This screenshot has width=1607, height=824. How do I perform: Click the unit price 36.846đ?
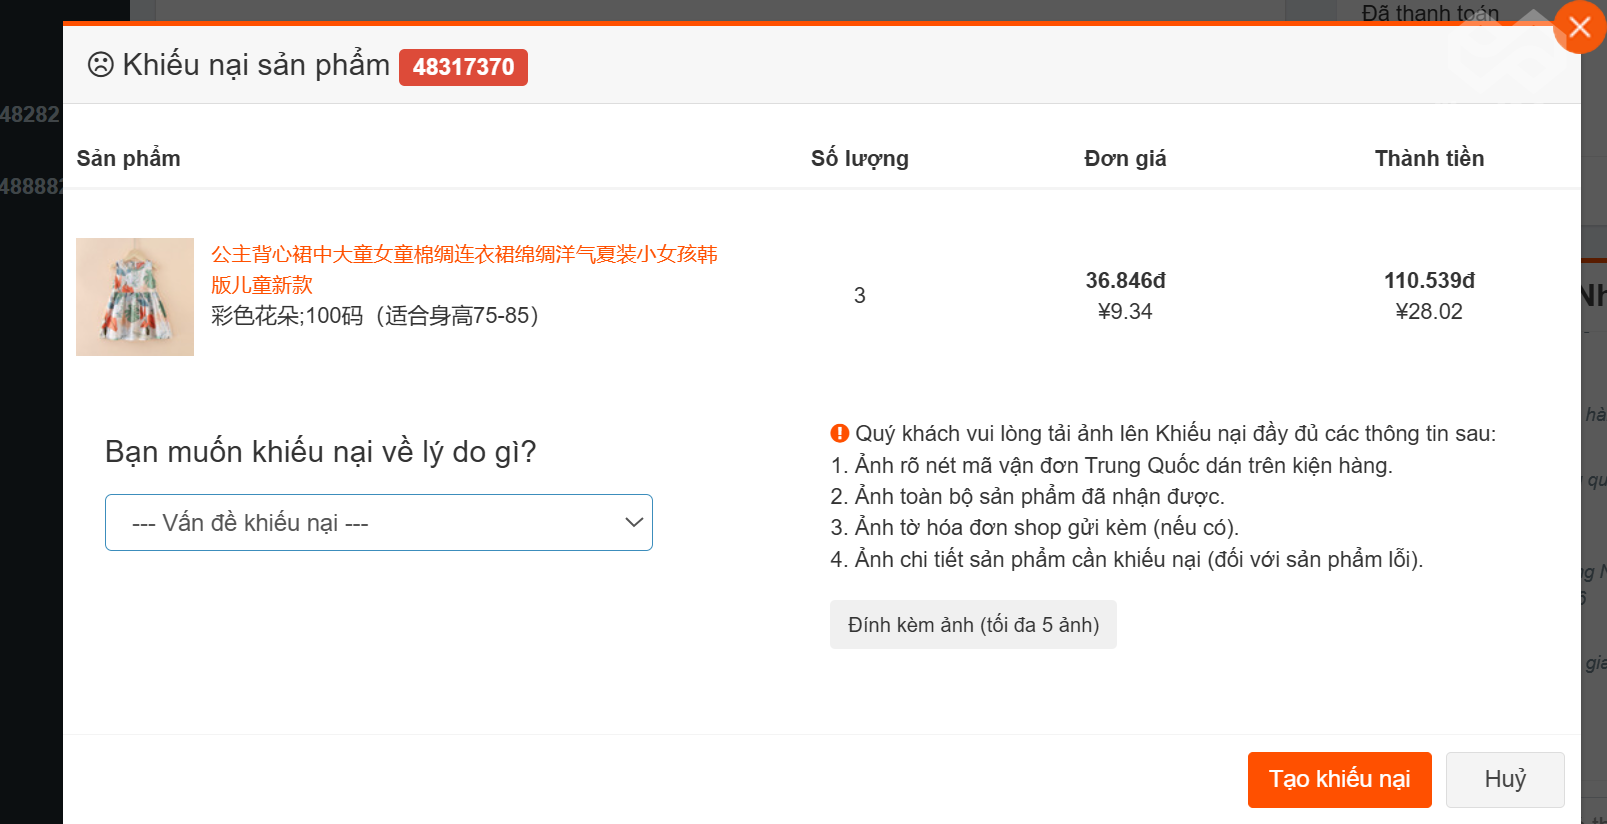(x=1125, y=281)
